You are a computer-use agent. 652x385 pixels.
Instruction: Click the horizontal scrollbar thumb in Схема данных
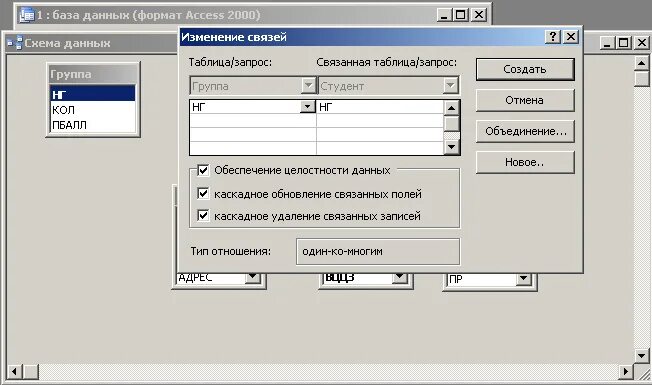(x=30, y=371)
